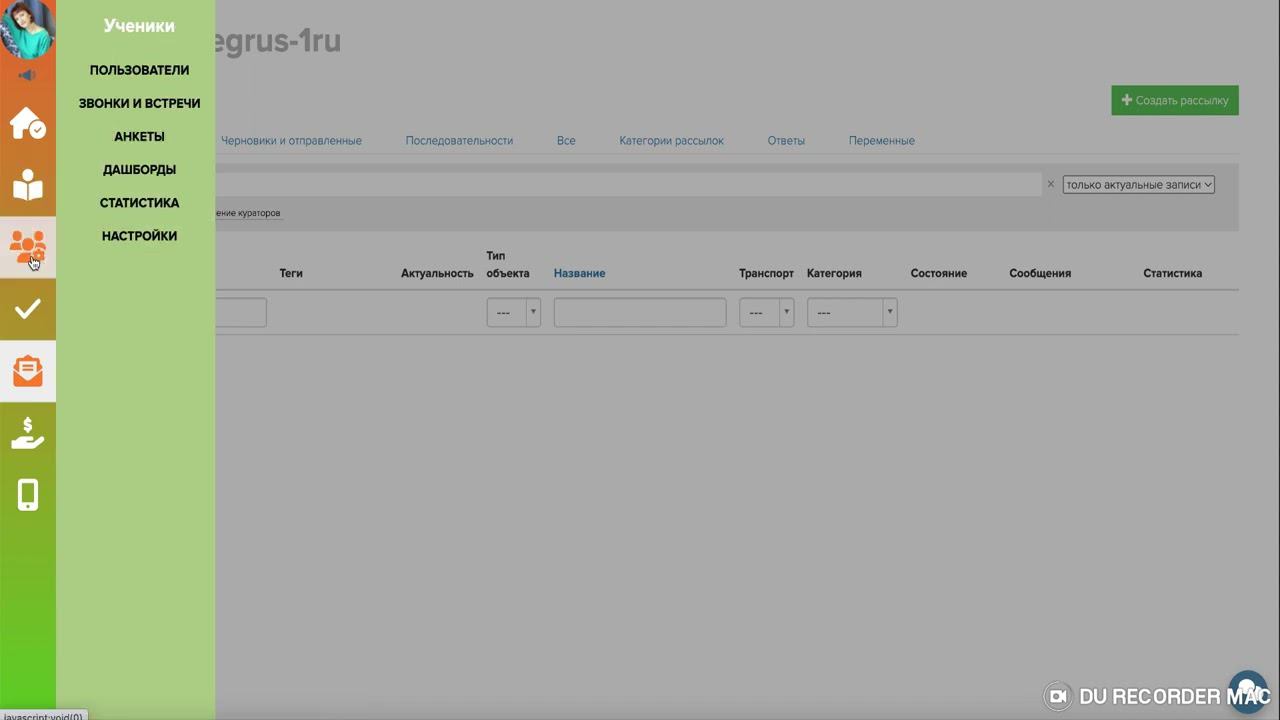
Task: Open the Категория filter dropdown
Action: pos(851,312)
